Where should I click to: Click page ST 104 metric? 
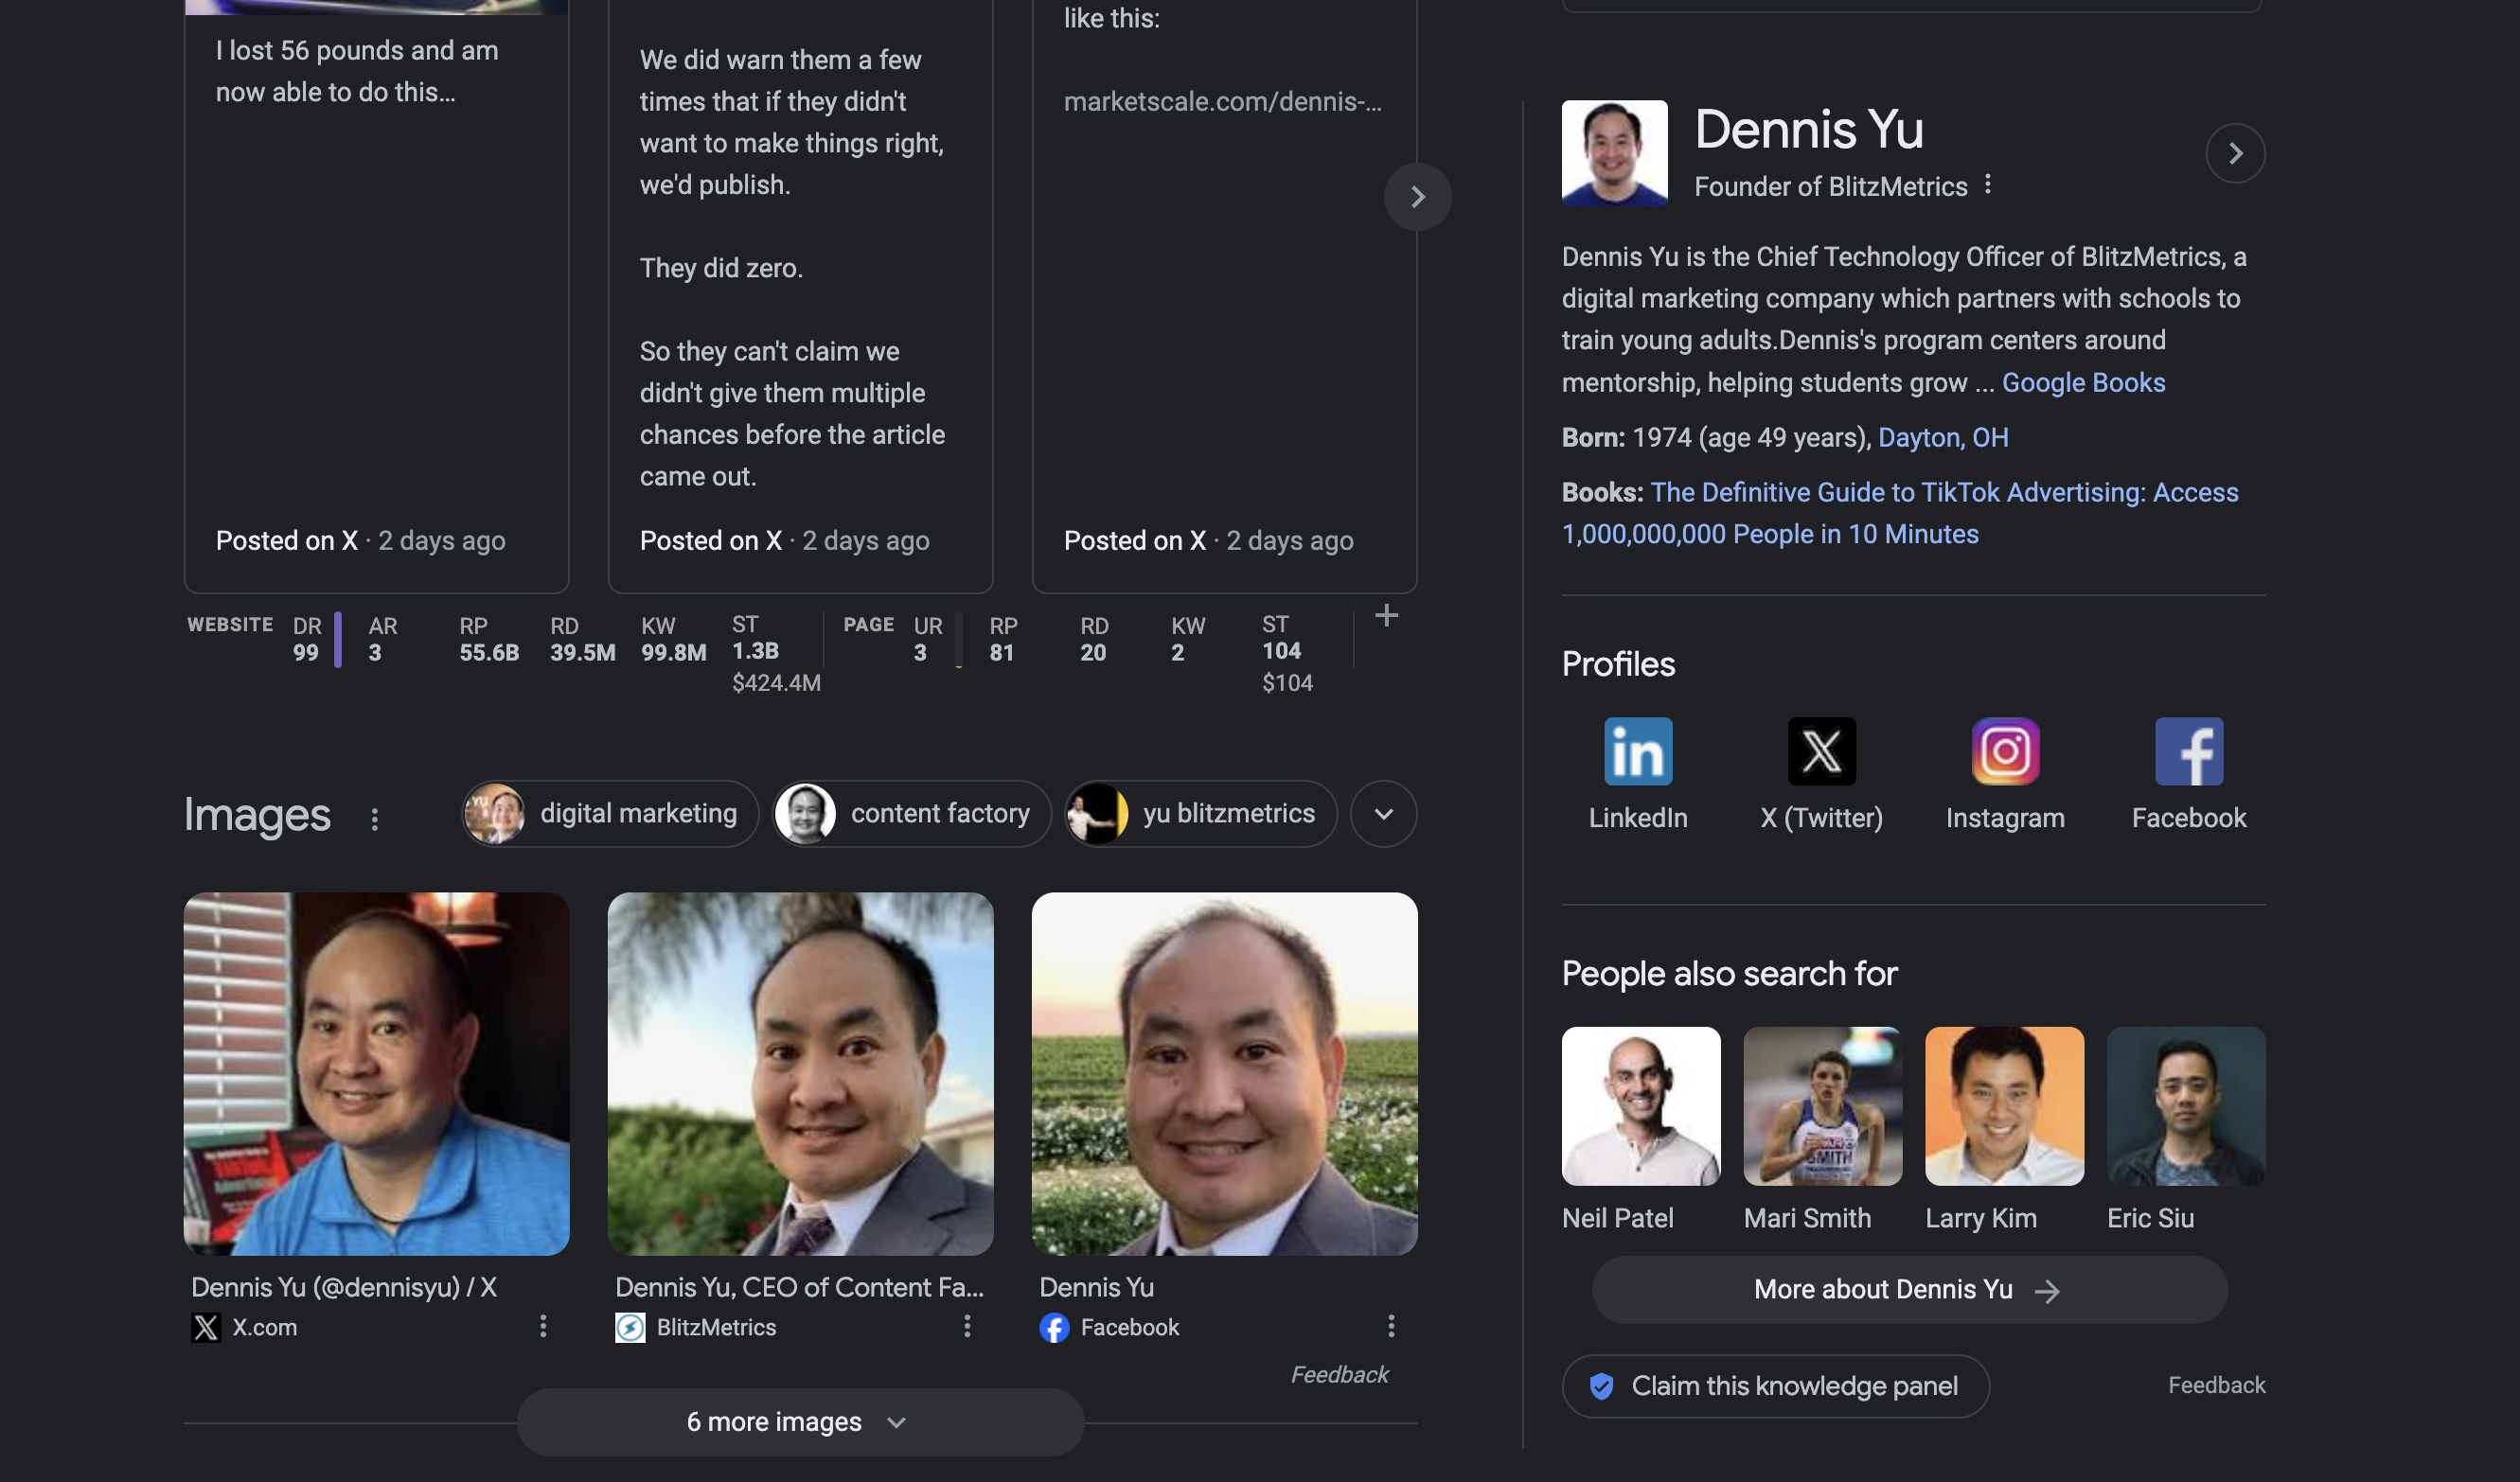[1287, 654]
